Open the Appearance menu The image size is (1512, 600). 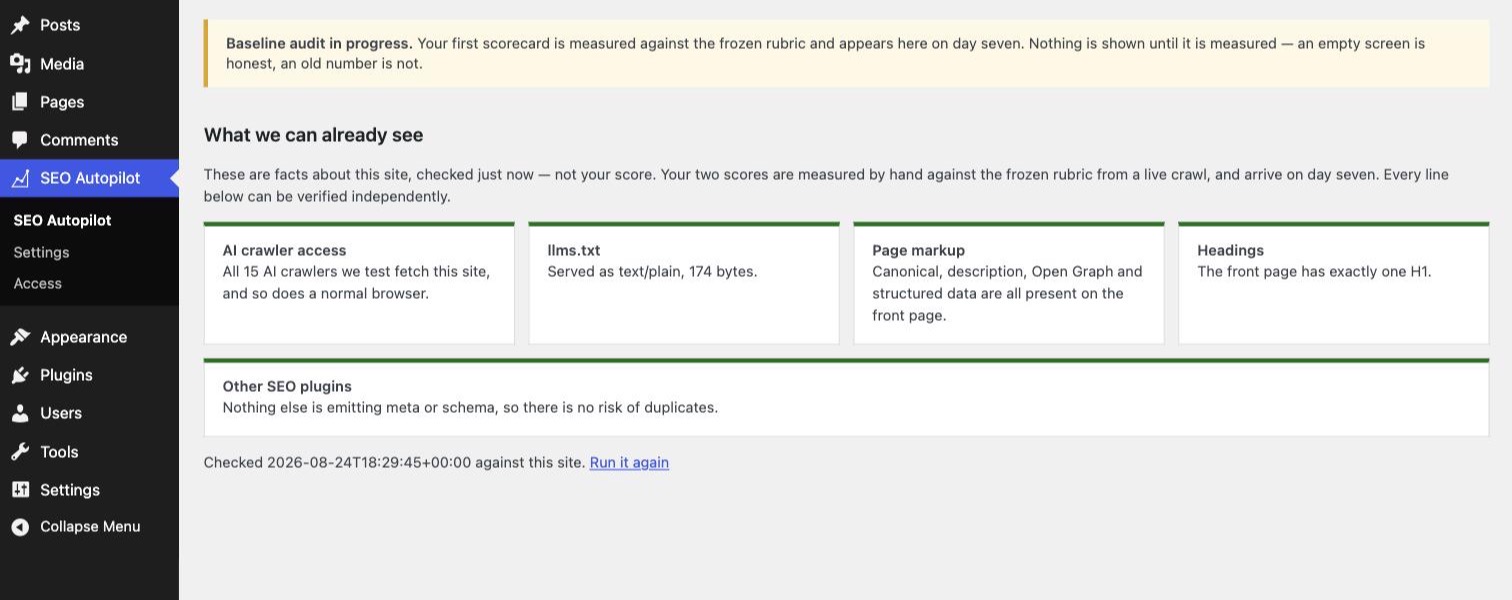(89, 337)
